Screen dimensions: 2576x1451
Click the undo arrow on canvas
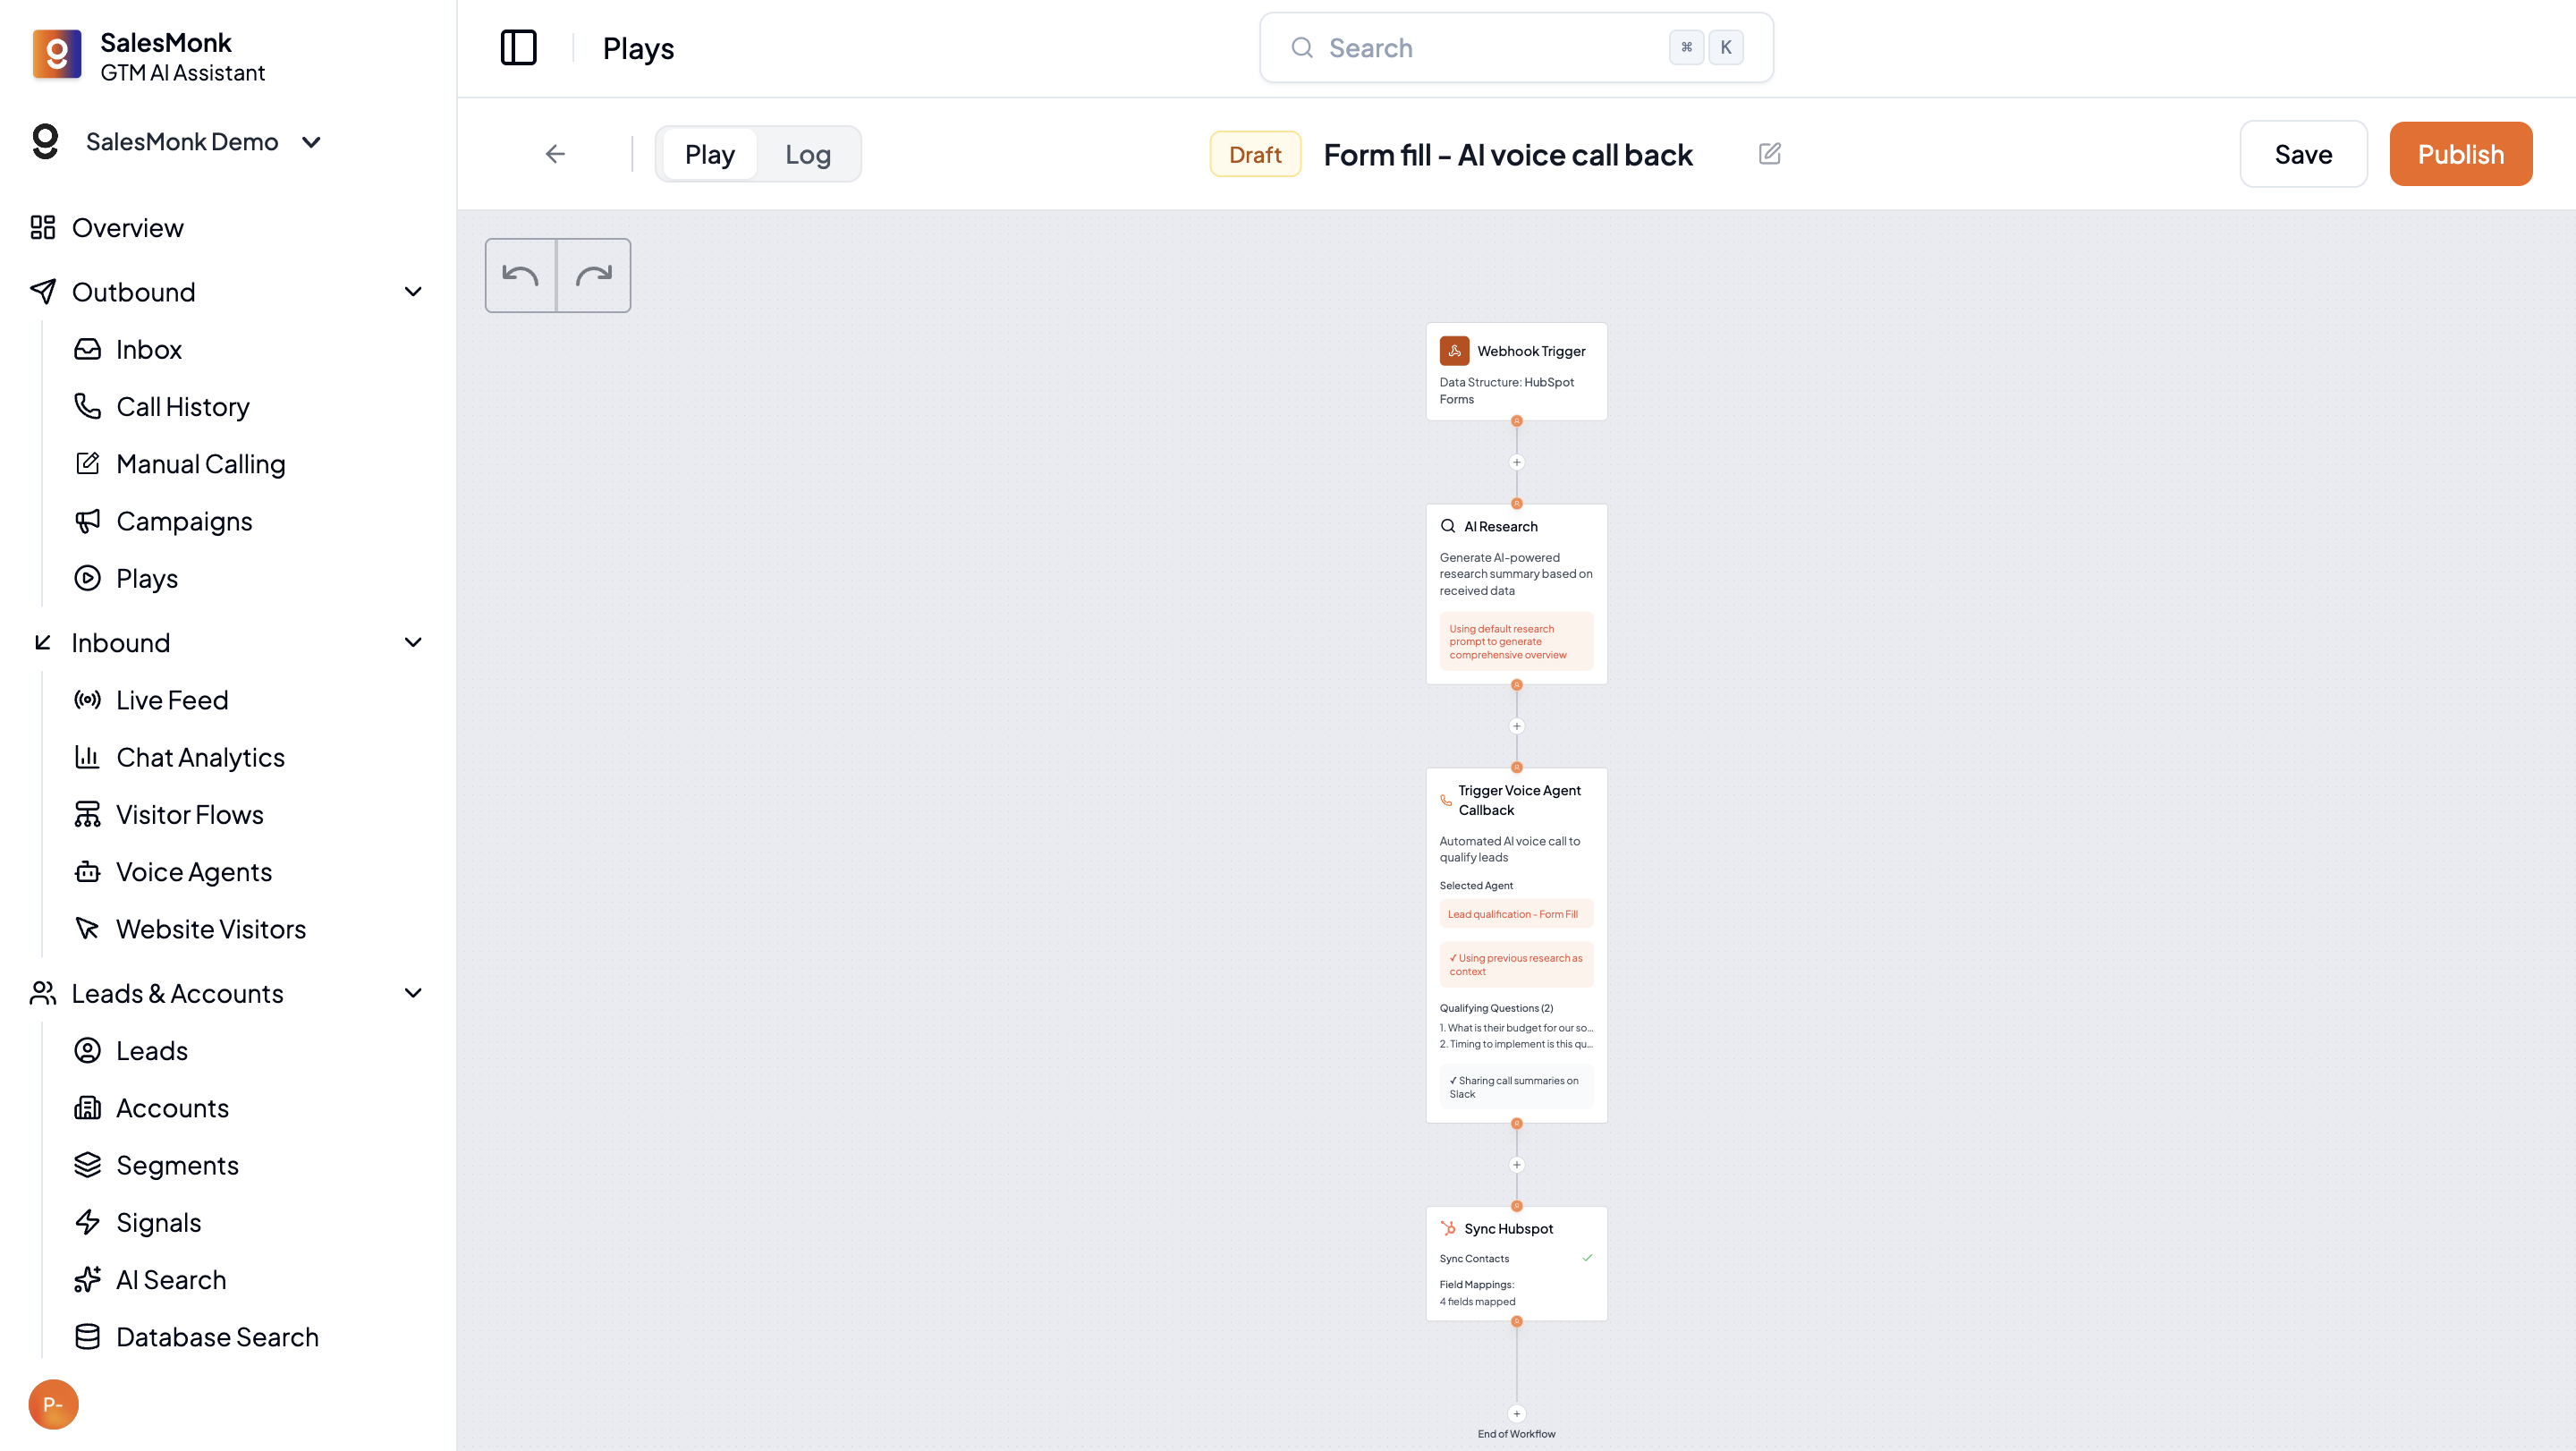coord(520,275)
